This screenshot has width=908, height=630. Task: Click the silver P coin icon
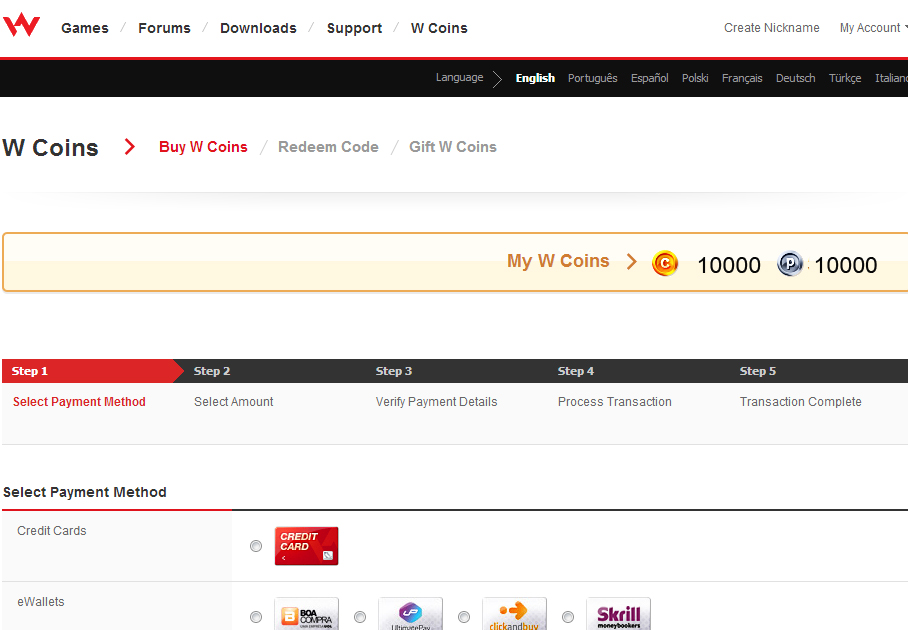tap(790, 263)
